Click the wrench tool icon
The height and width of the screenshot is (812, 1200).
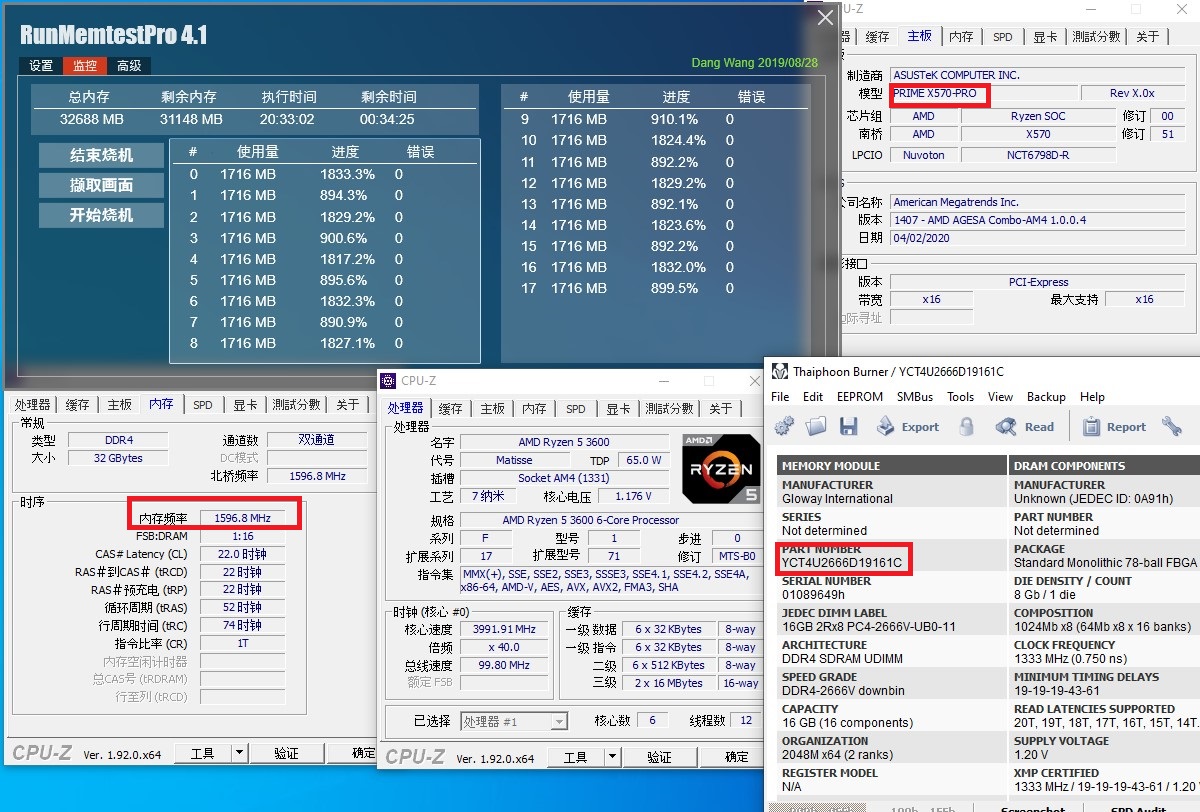(1172, 427)
